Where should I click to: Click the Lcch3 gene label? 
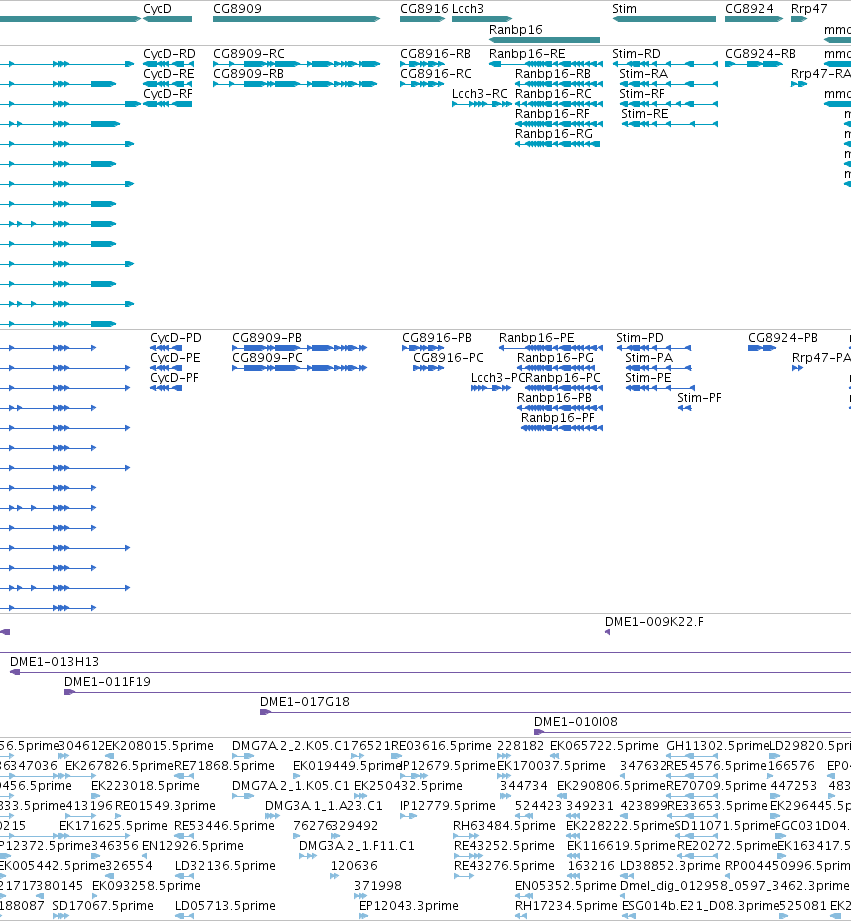(467, 9)
